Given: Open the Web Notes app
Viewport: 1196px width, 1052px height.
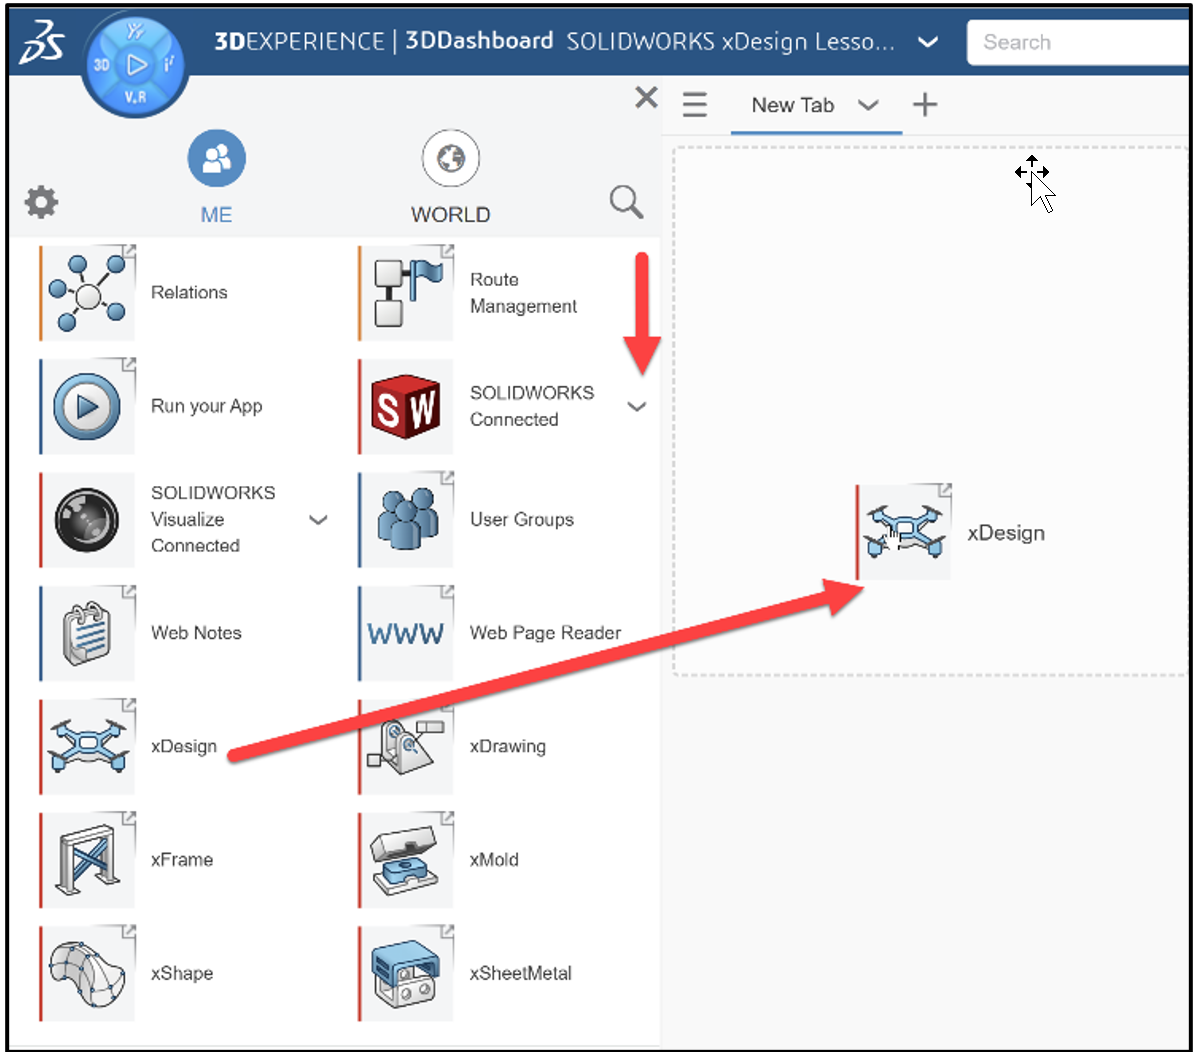Looking at the screenshot, I should click(87, 632).
